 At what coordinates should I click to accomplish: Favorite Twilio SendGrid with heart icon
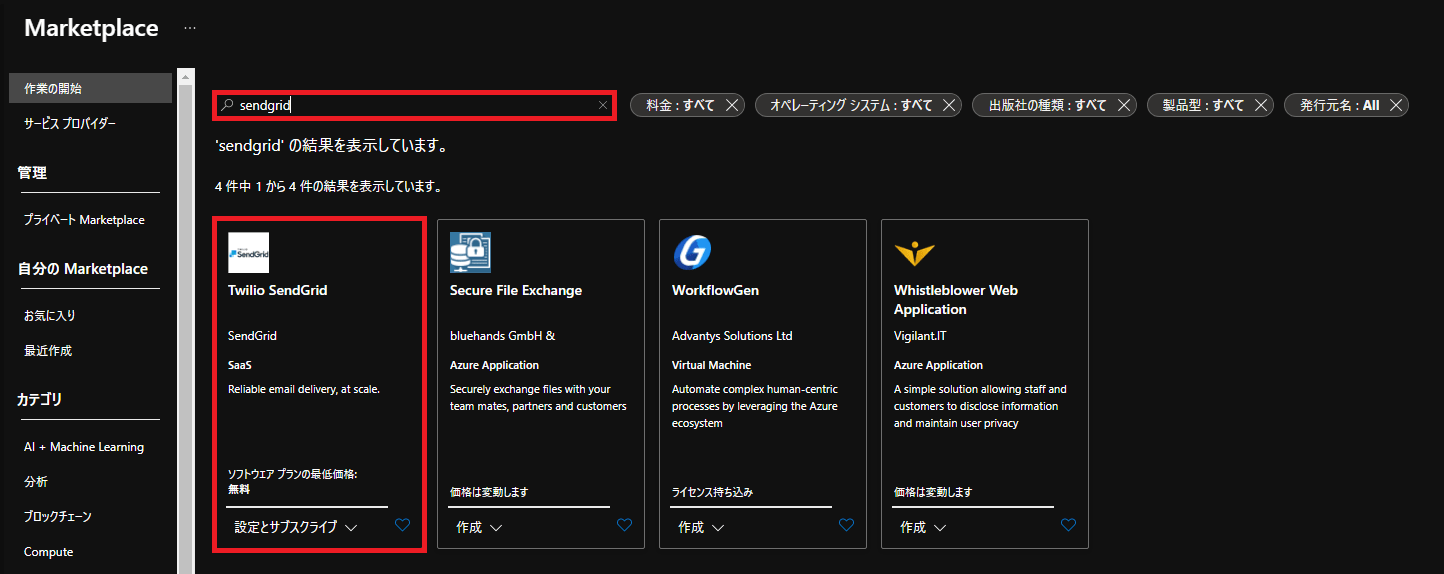point(402,525)
